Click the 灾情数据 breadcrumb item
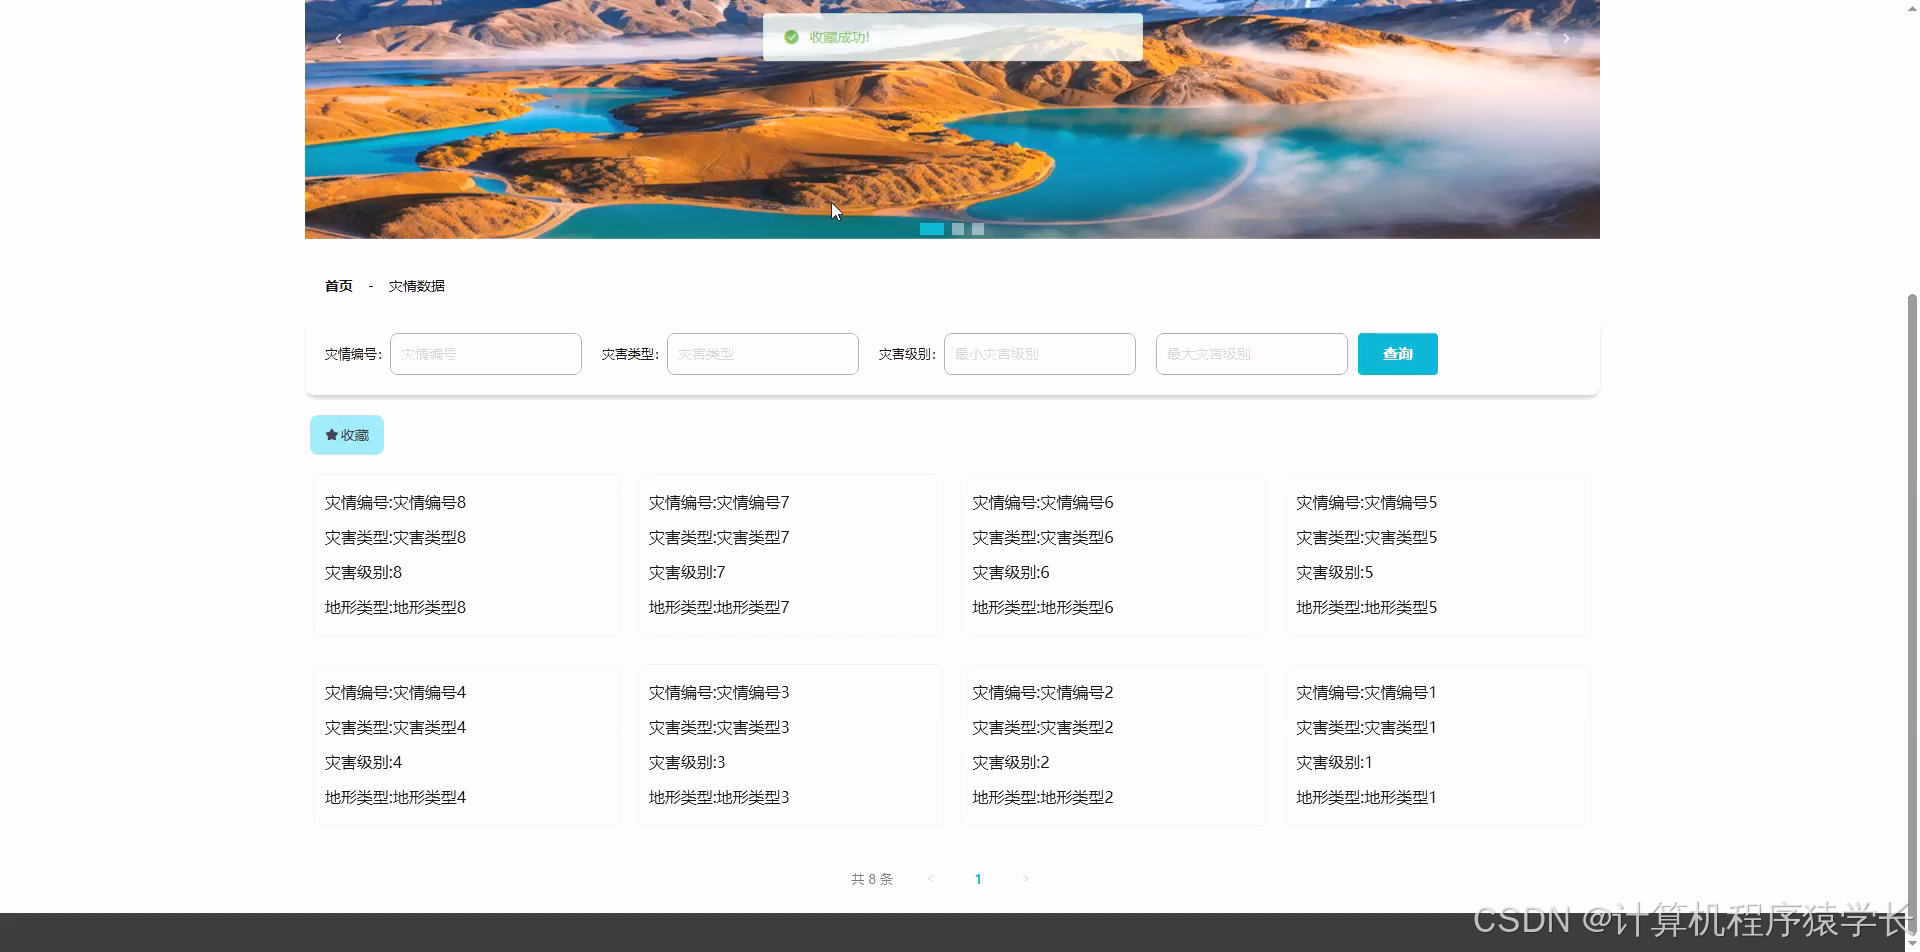Viewport: 1920px width, 952px height. 417,286
